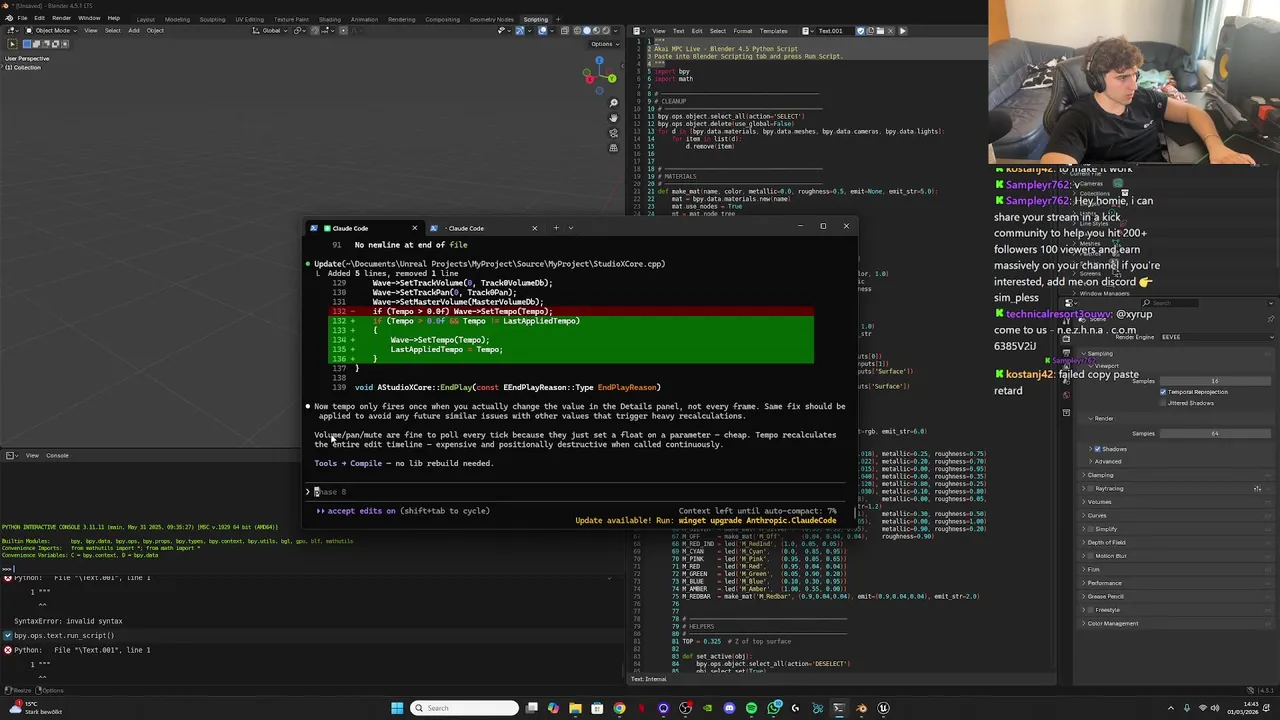Switch to the Geometry Nodes workspace tab

click(491, 19)
